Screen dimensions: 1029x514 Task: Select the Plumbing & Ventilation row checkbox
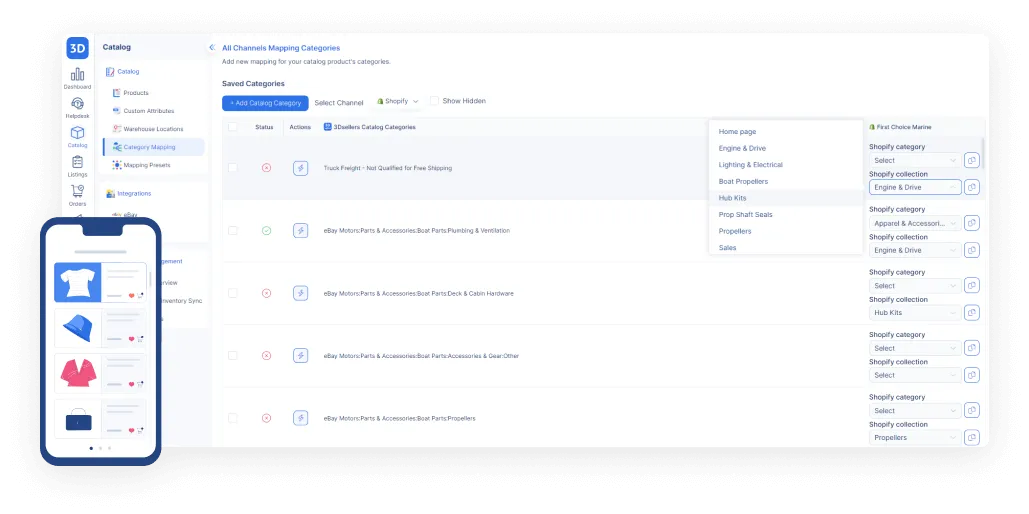(x=233, y=230)
